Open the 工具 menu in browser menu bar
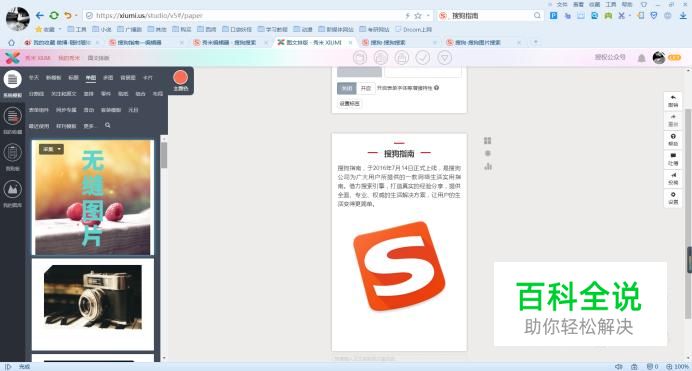 click(x=610, y=4)
